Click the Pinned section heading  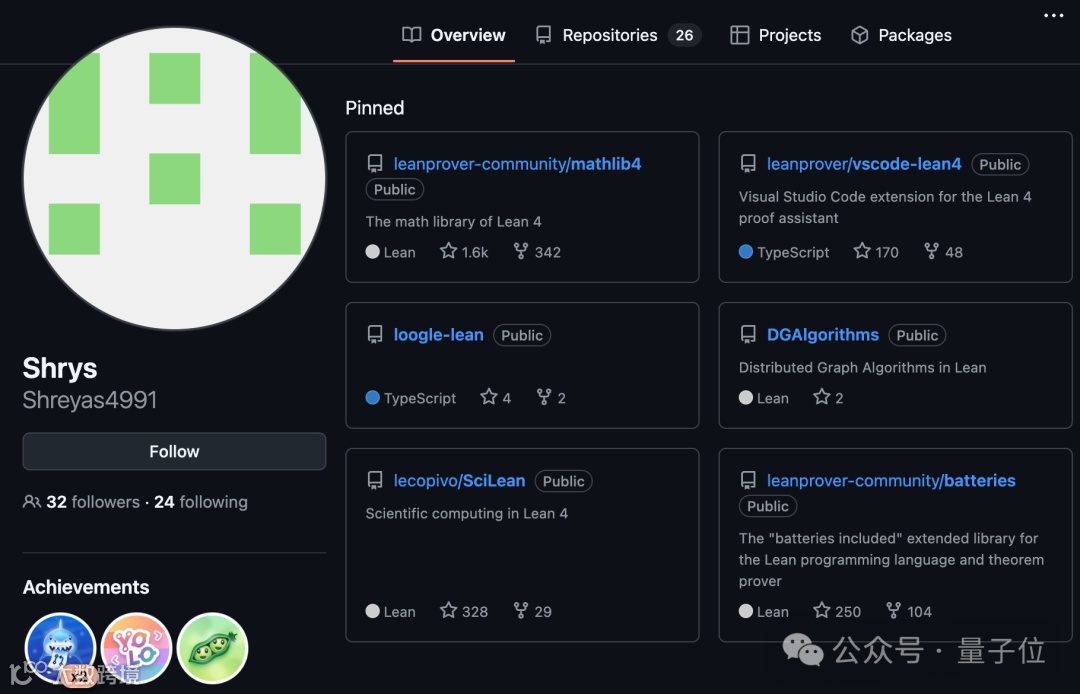point(375,108)
